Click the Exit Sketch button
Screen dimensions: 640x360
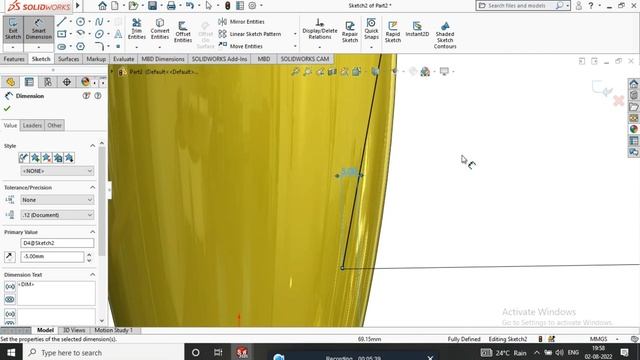coord(13,29)
